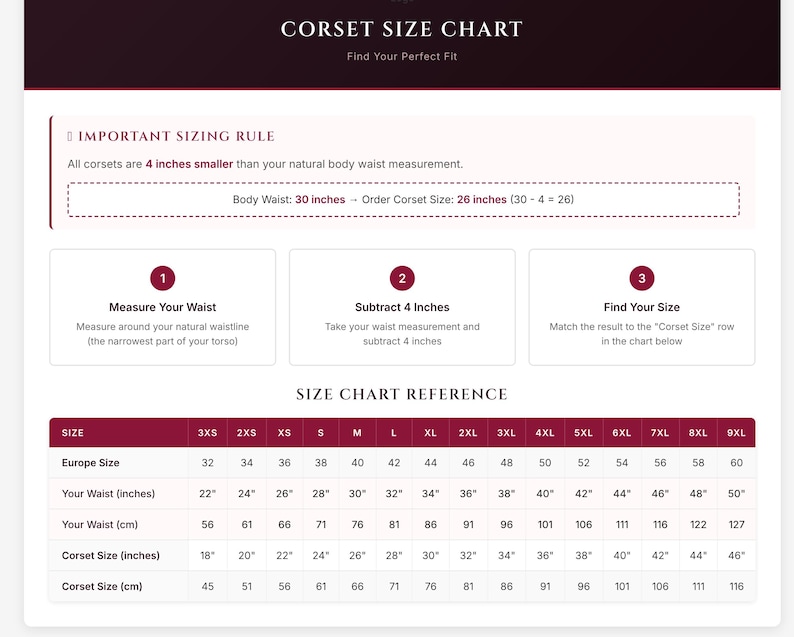Click the 36" waist inches cell
Image resolution: width=794 pixels, height=637 pixels.
point(468,494)
